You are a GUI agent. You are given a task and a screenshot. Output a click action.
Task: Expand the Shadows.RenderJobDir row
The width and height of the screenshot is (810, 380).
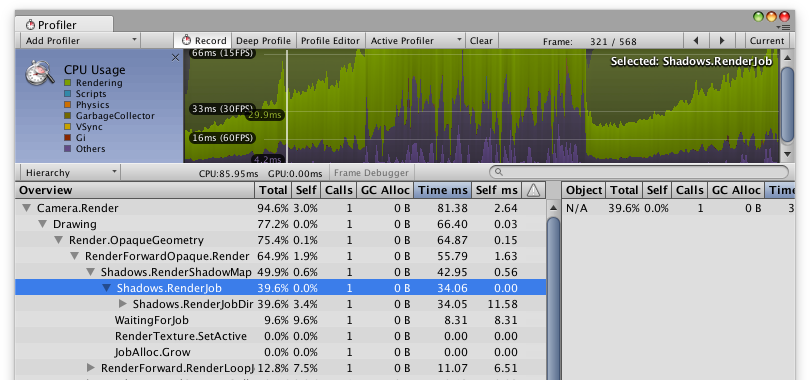click(x=122, y=304)
